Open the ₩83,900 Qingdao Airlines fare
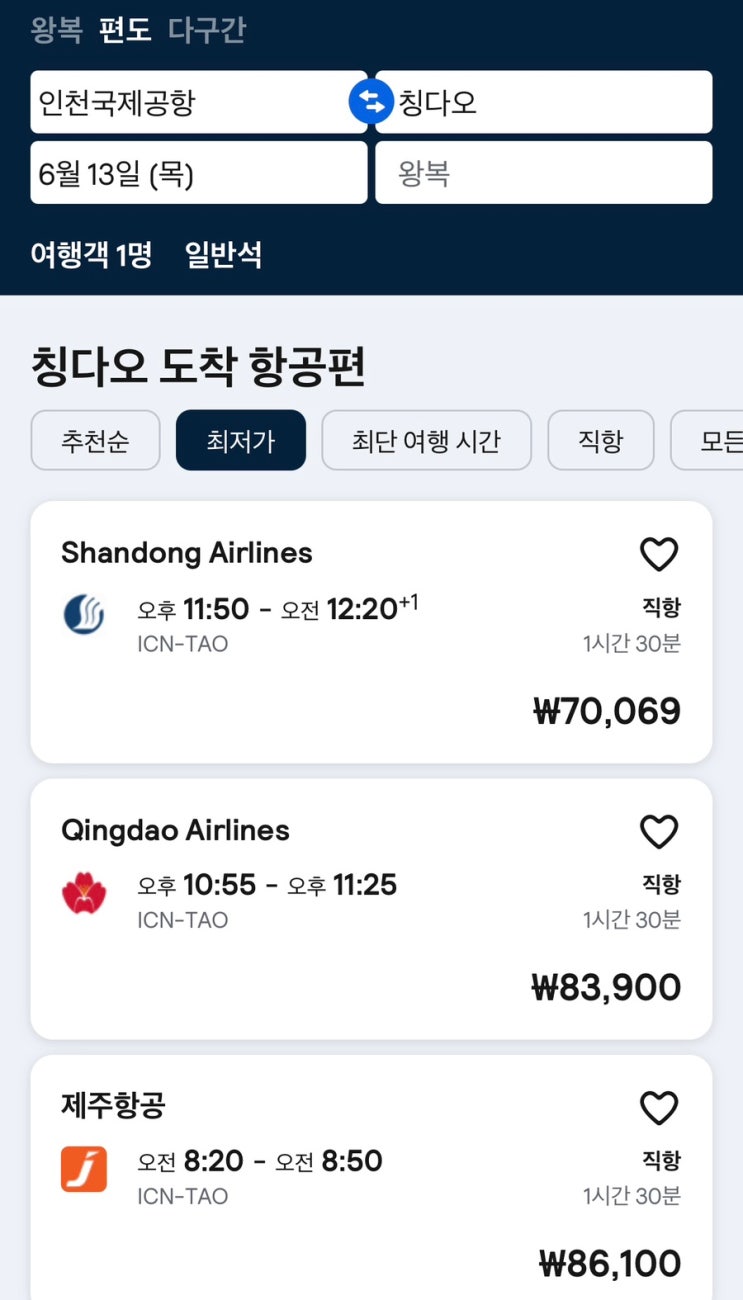Screen dimensions: 743x1300 (606, 987)
